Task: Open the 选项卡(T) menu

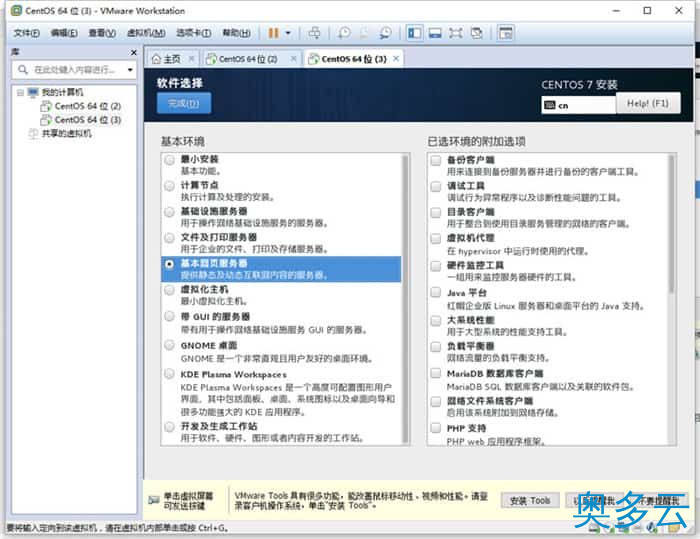Action: 193,33
